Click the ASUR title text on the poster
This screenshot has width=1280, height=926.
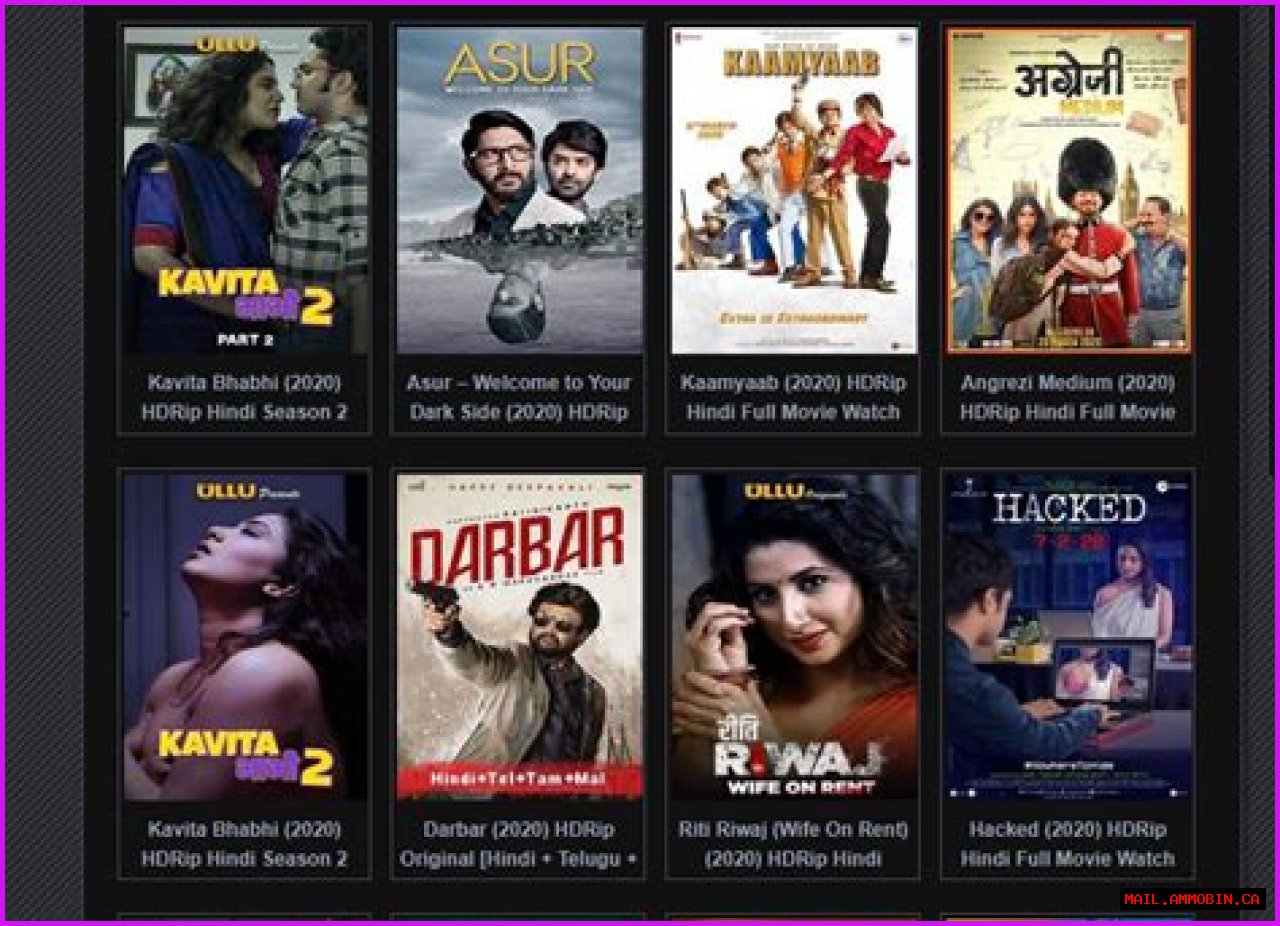point(520,64)
